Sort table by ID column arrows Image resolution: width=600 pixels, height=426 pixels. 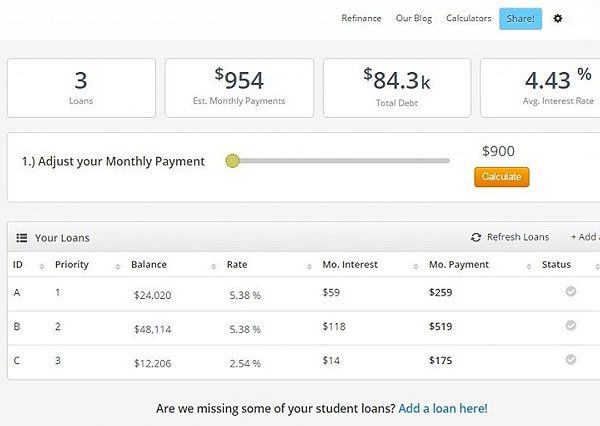point(42,266)
